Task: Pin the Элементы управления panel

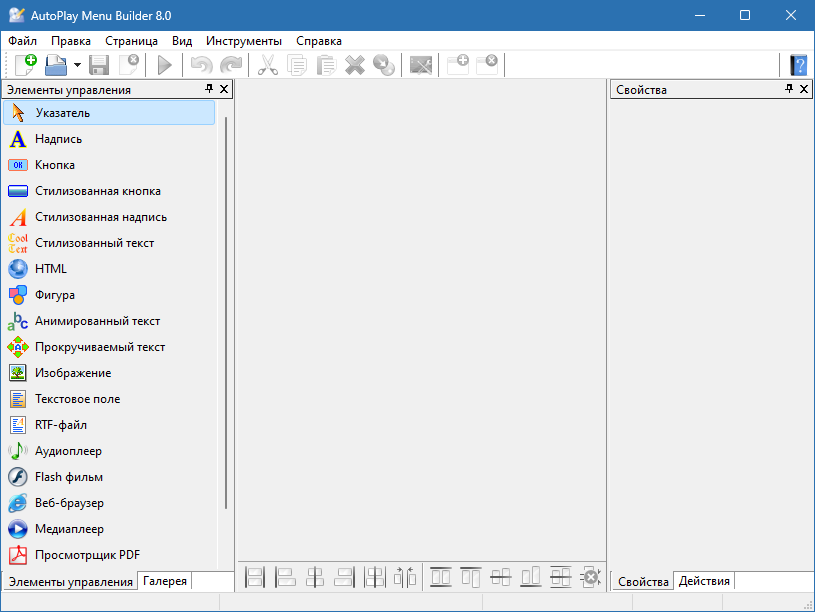Action: 209,89
